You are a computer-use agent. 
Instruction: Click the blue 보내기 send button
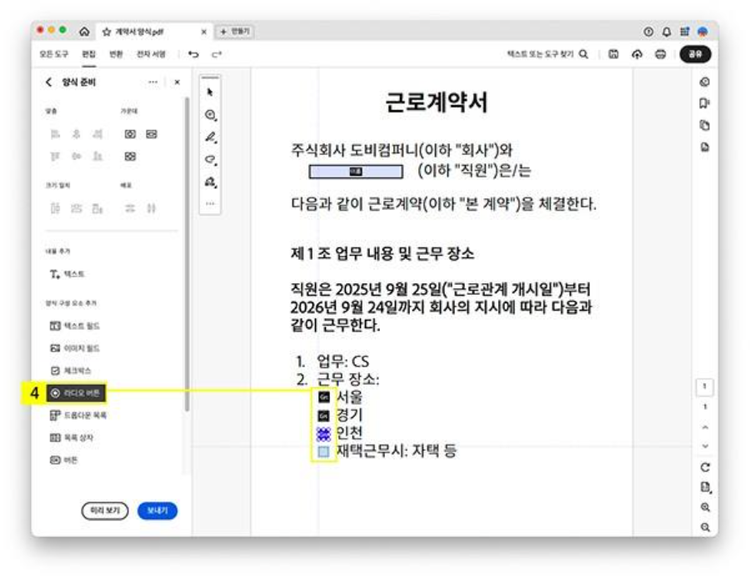(x=157, y=511)
